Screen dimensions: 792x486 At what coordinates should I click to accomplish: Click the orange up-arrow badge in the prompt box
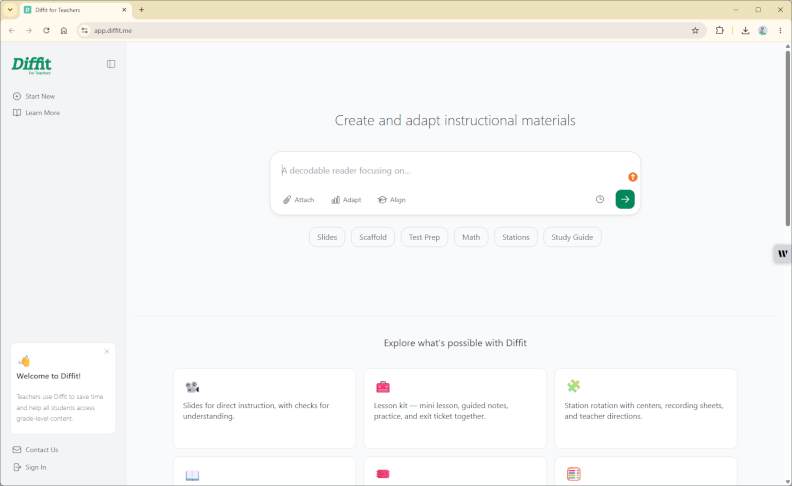(632, 177)
